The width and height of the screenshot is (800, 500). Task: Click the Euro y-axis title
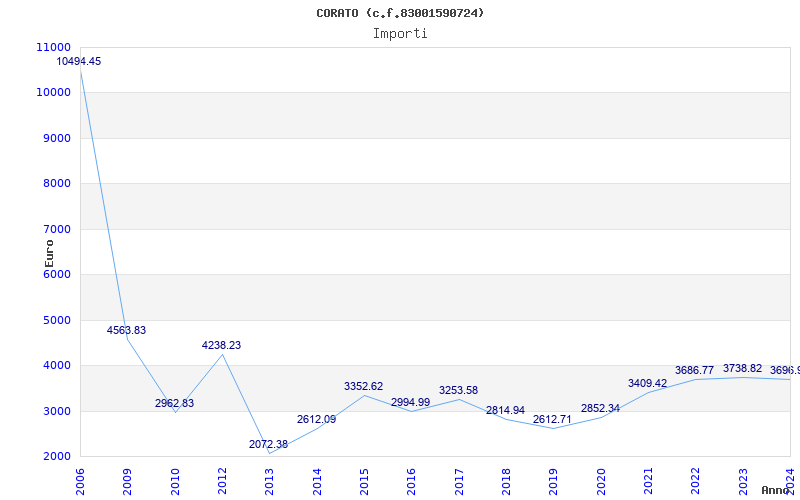(x=49, y=254)
